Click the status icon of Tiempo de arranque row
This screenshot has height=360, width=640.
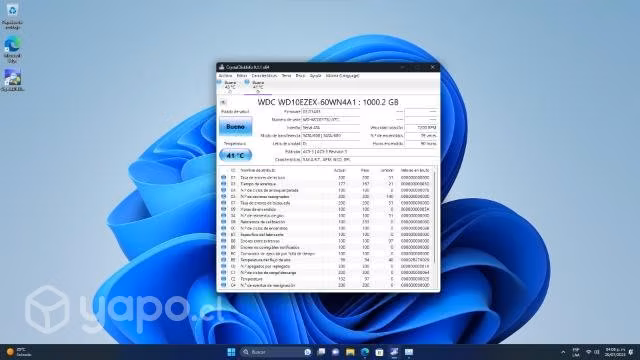[224, 184]
